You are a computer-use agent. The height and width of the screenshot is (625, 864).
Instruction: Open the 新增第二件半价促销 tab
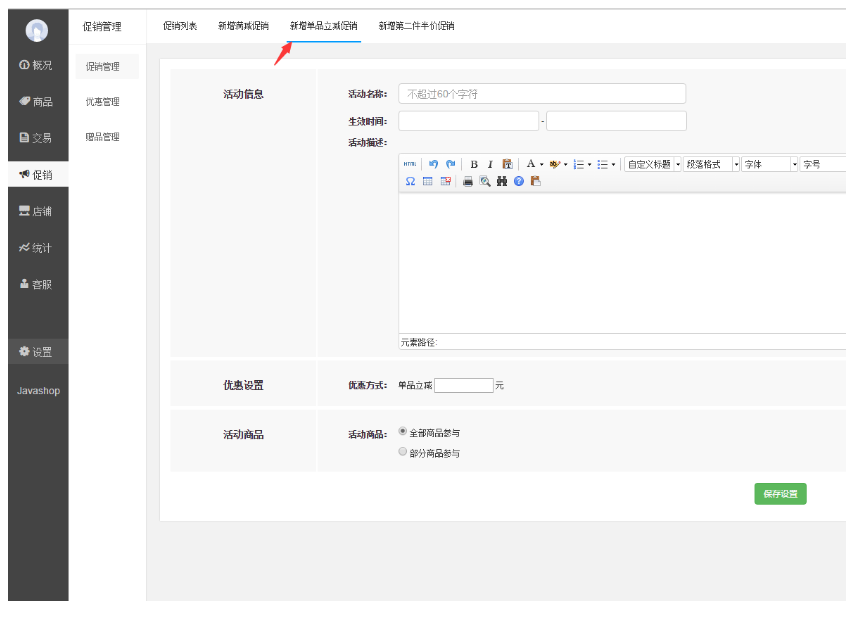[x=416, y=26]
